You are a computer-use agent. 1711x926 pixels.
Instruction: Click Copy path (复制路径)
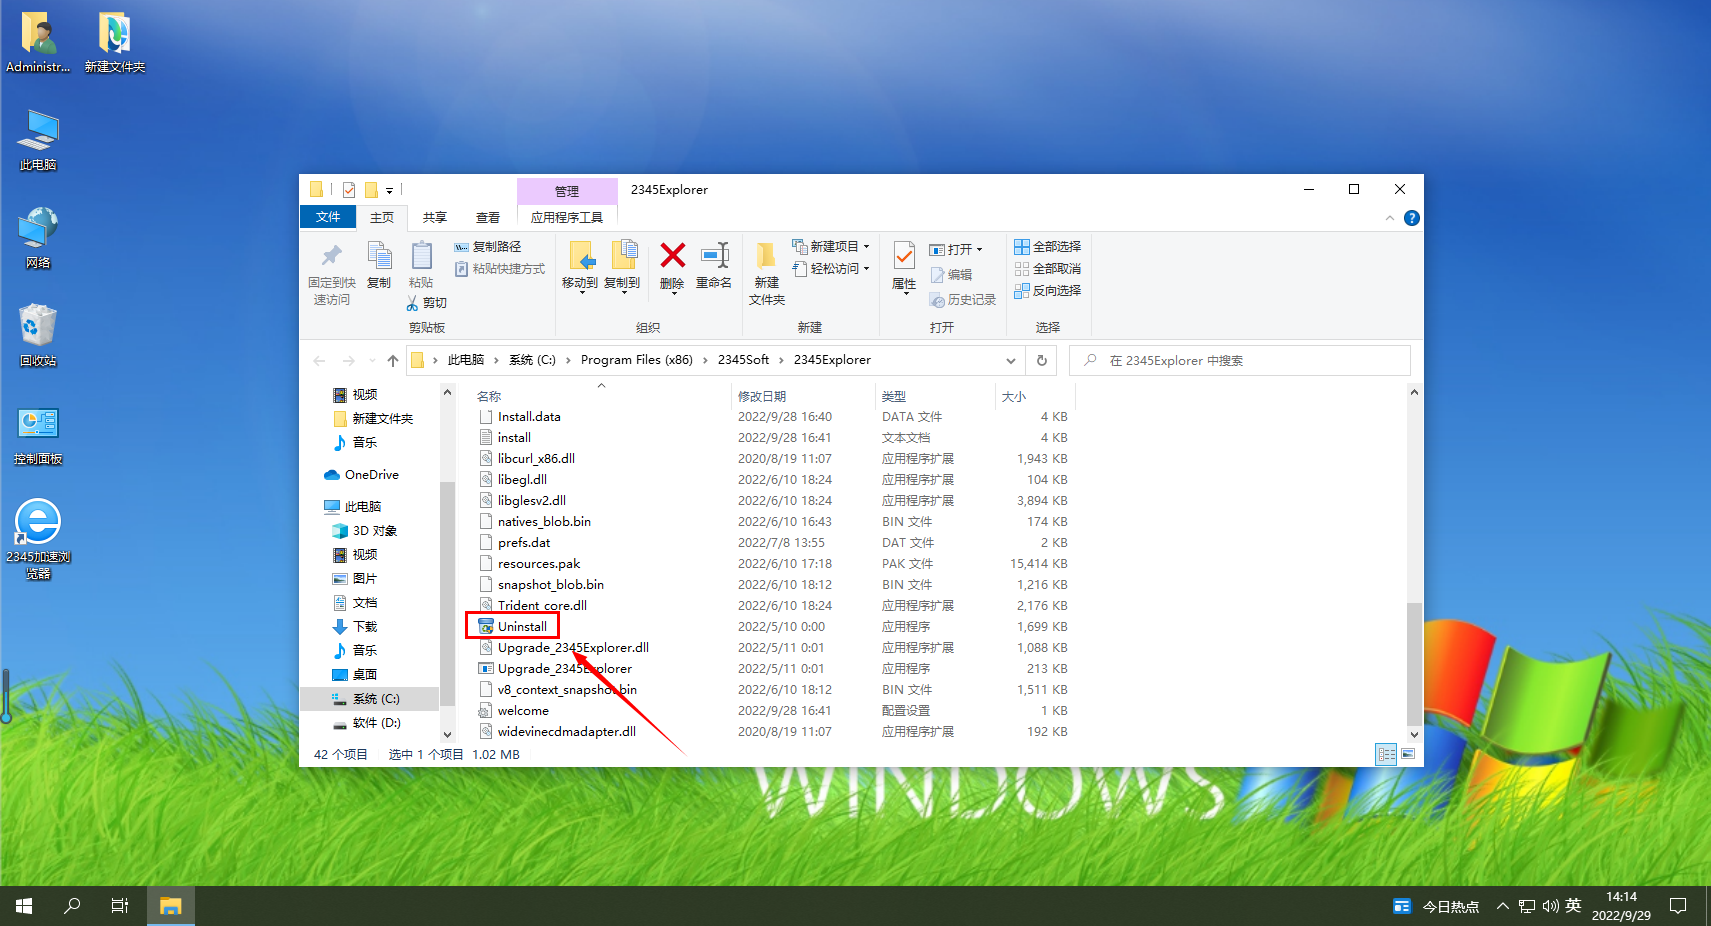(488, 247)
